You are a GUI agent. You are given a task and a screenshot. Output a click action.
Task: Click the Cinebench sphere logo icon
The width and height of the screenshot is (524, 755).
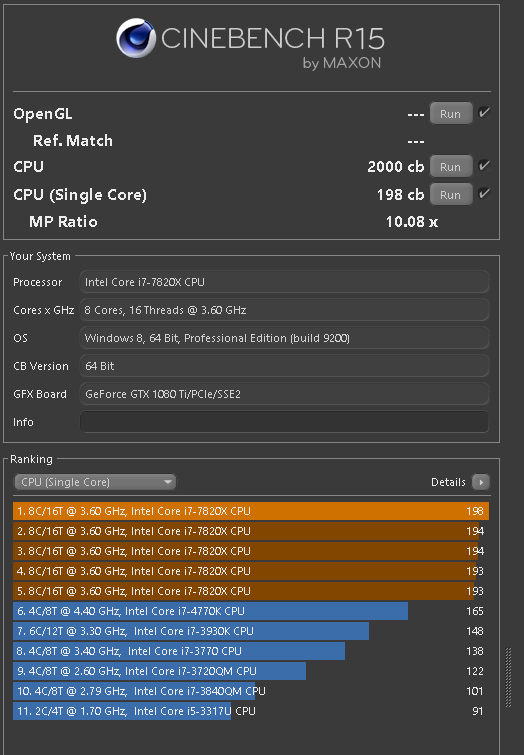(x=136, y=38)
